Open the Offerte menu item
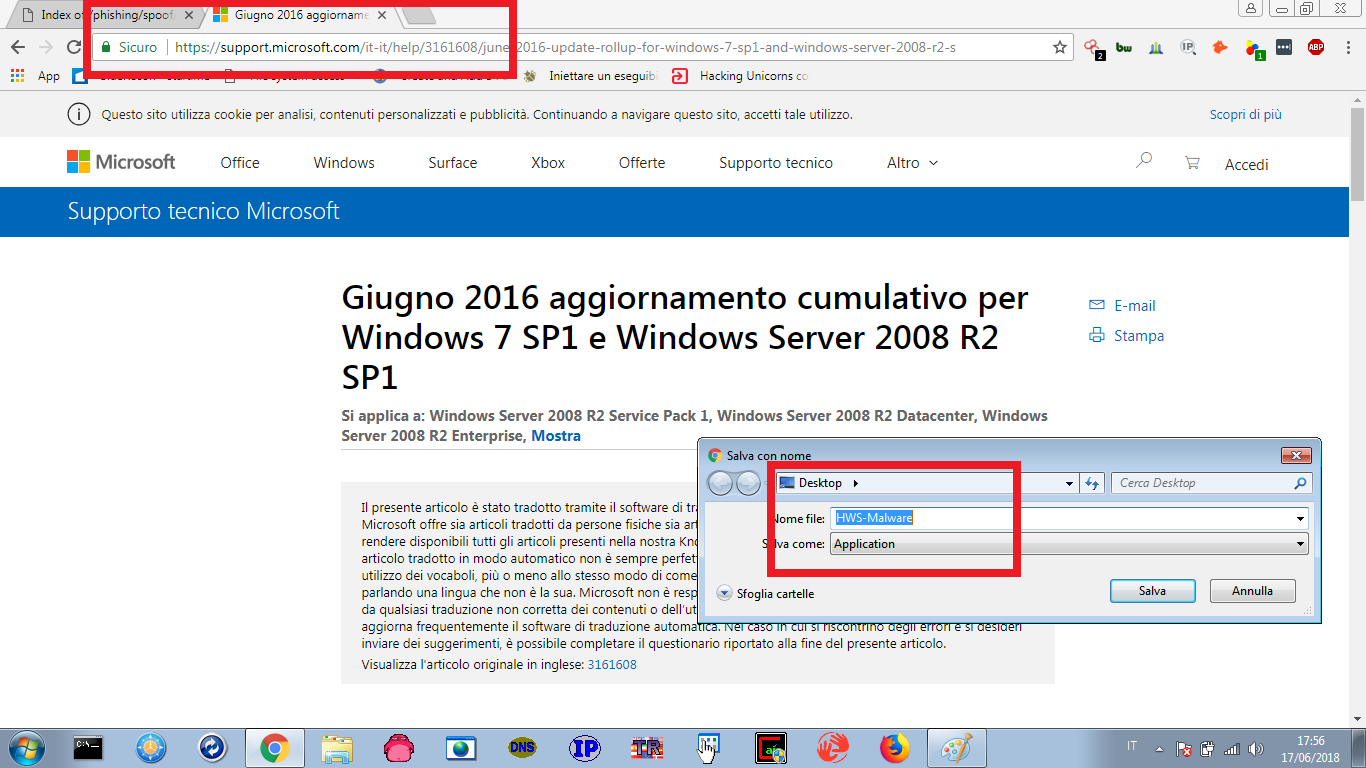This screenshot has width=1366, height=768. [x=642, y=163]
